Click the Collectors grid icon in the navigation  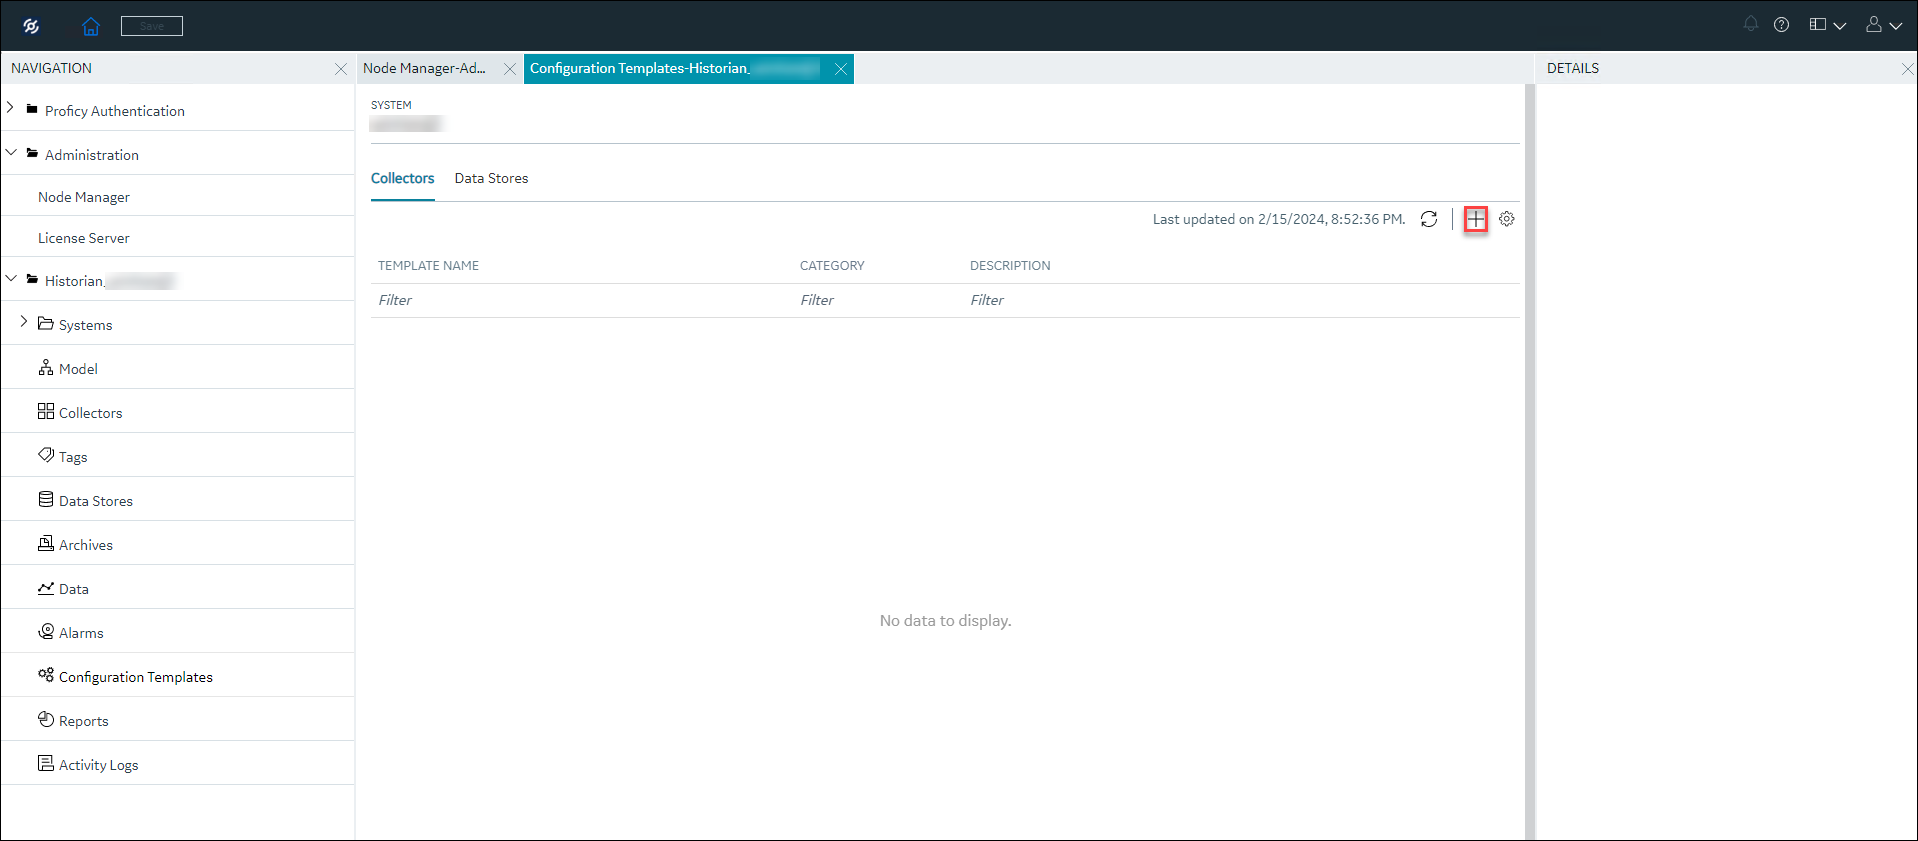coord(46,411)
